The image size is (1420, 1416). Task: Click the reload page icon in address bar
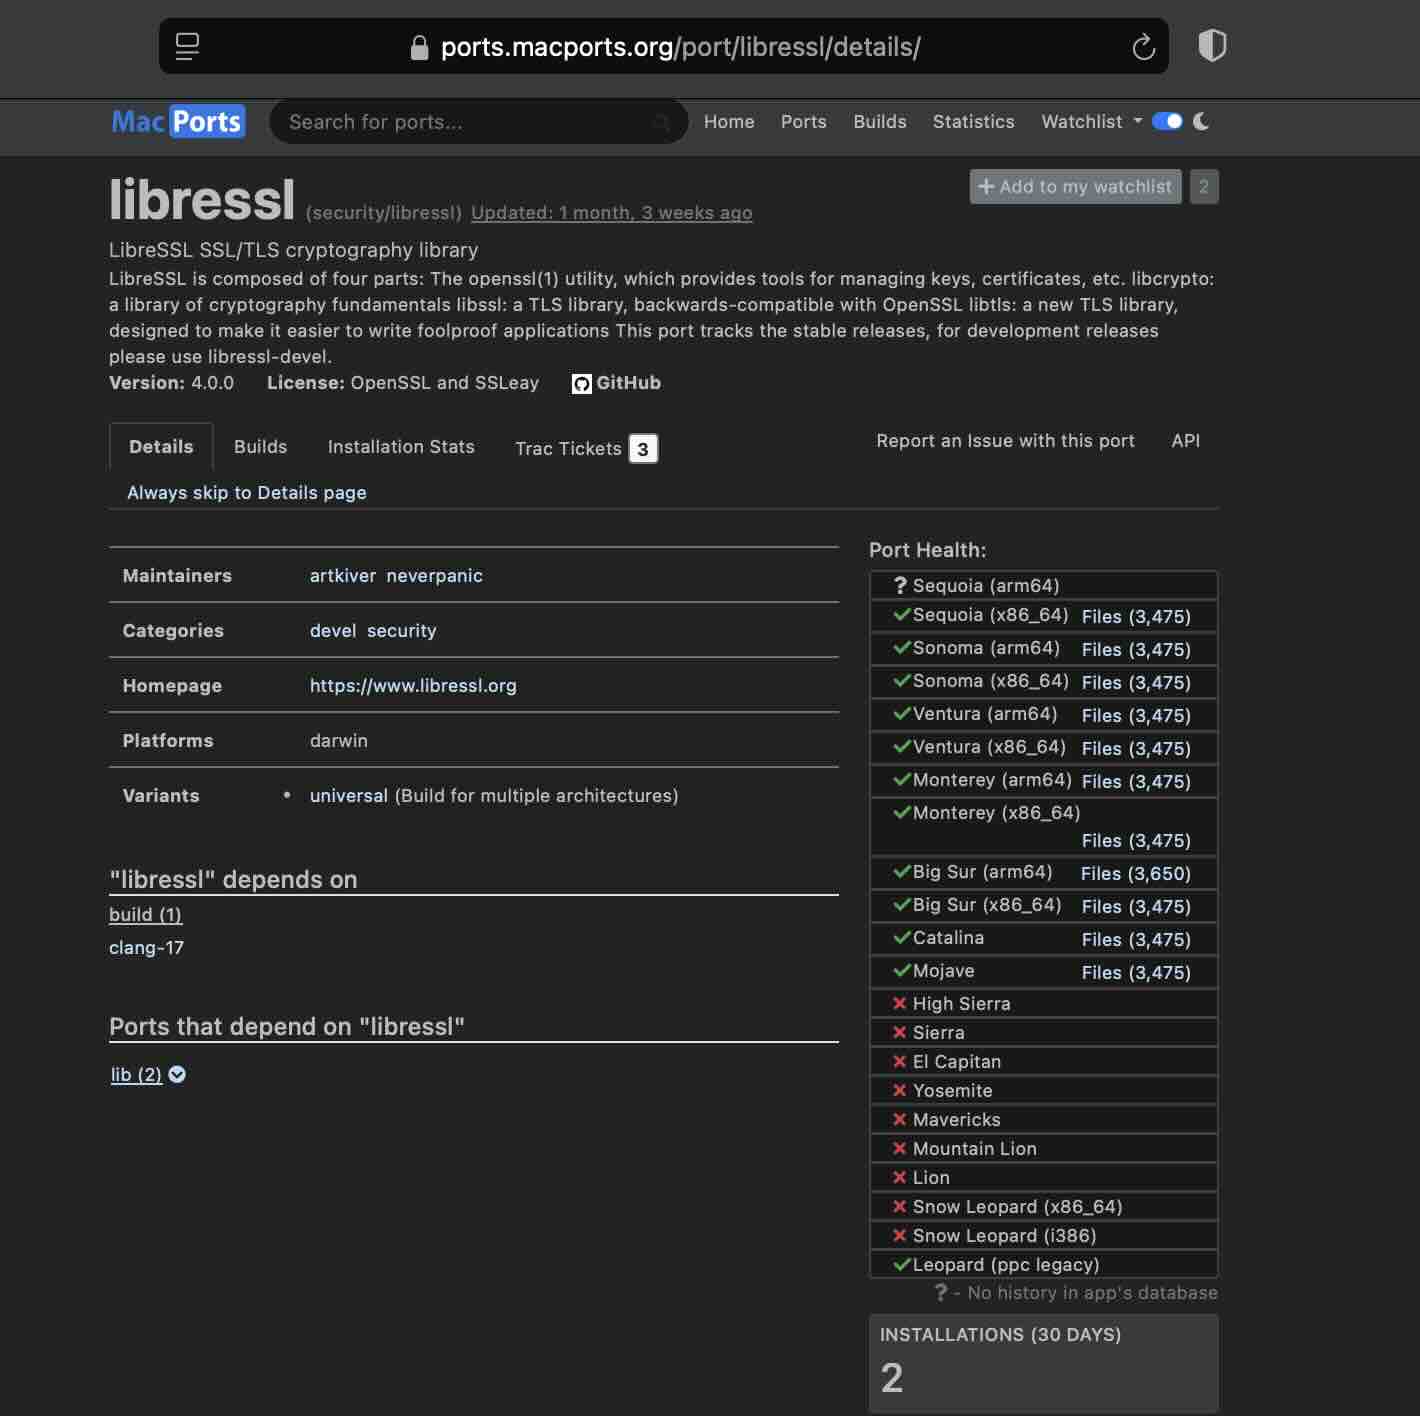click(x=1143, y=47)
